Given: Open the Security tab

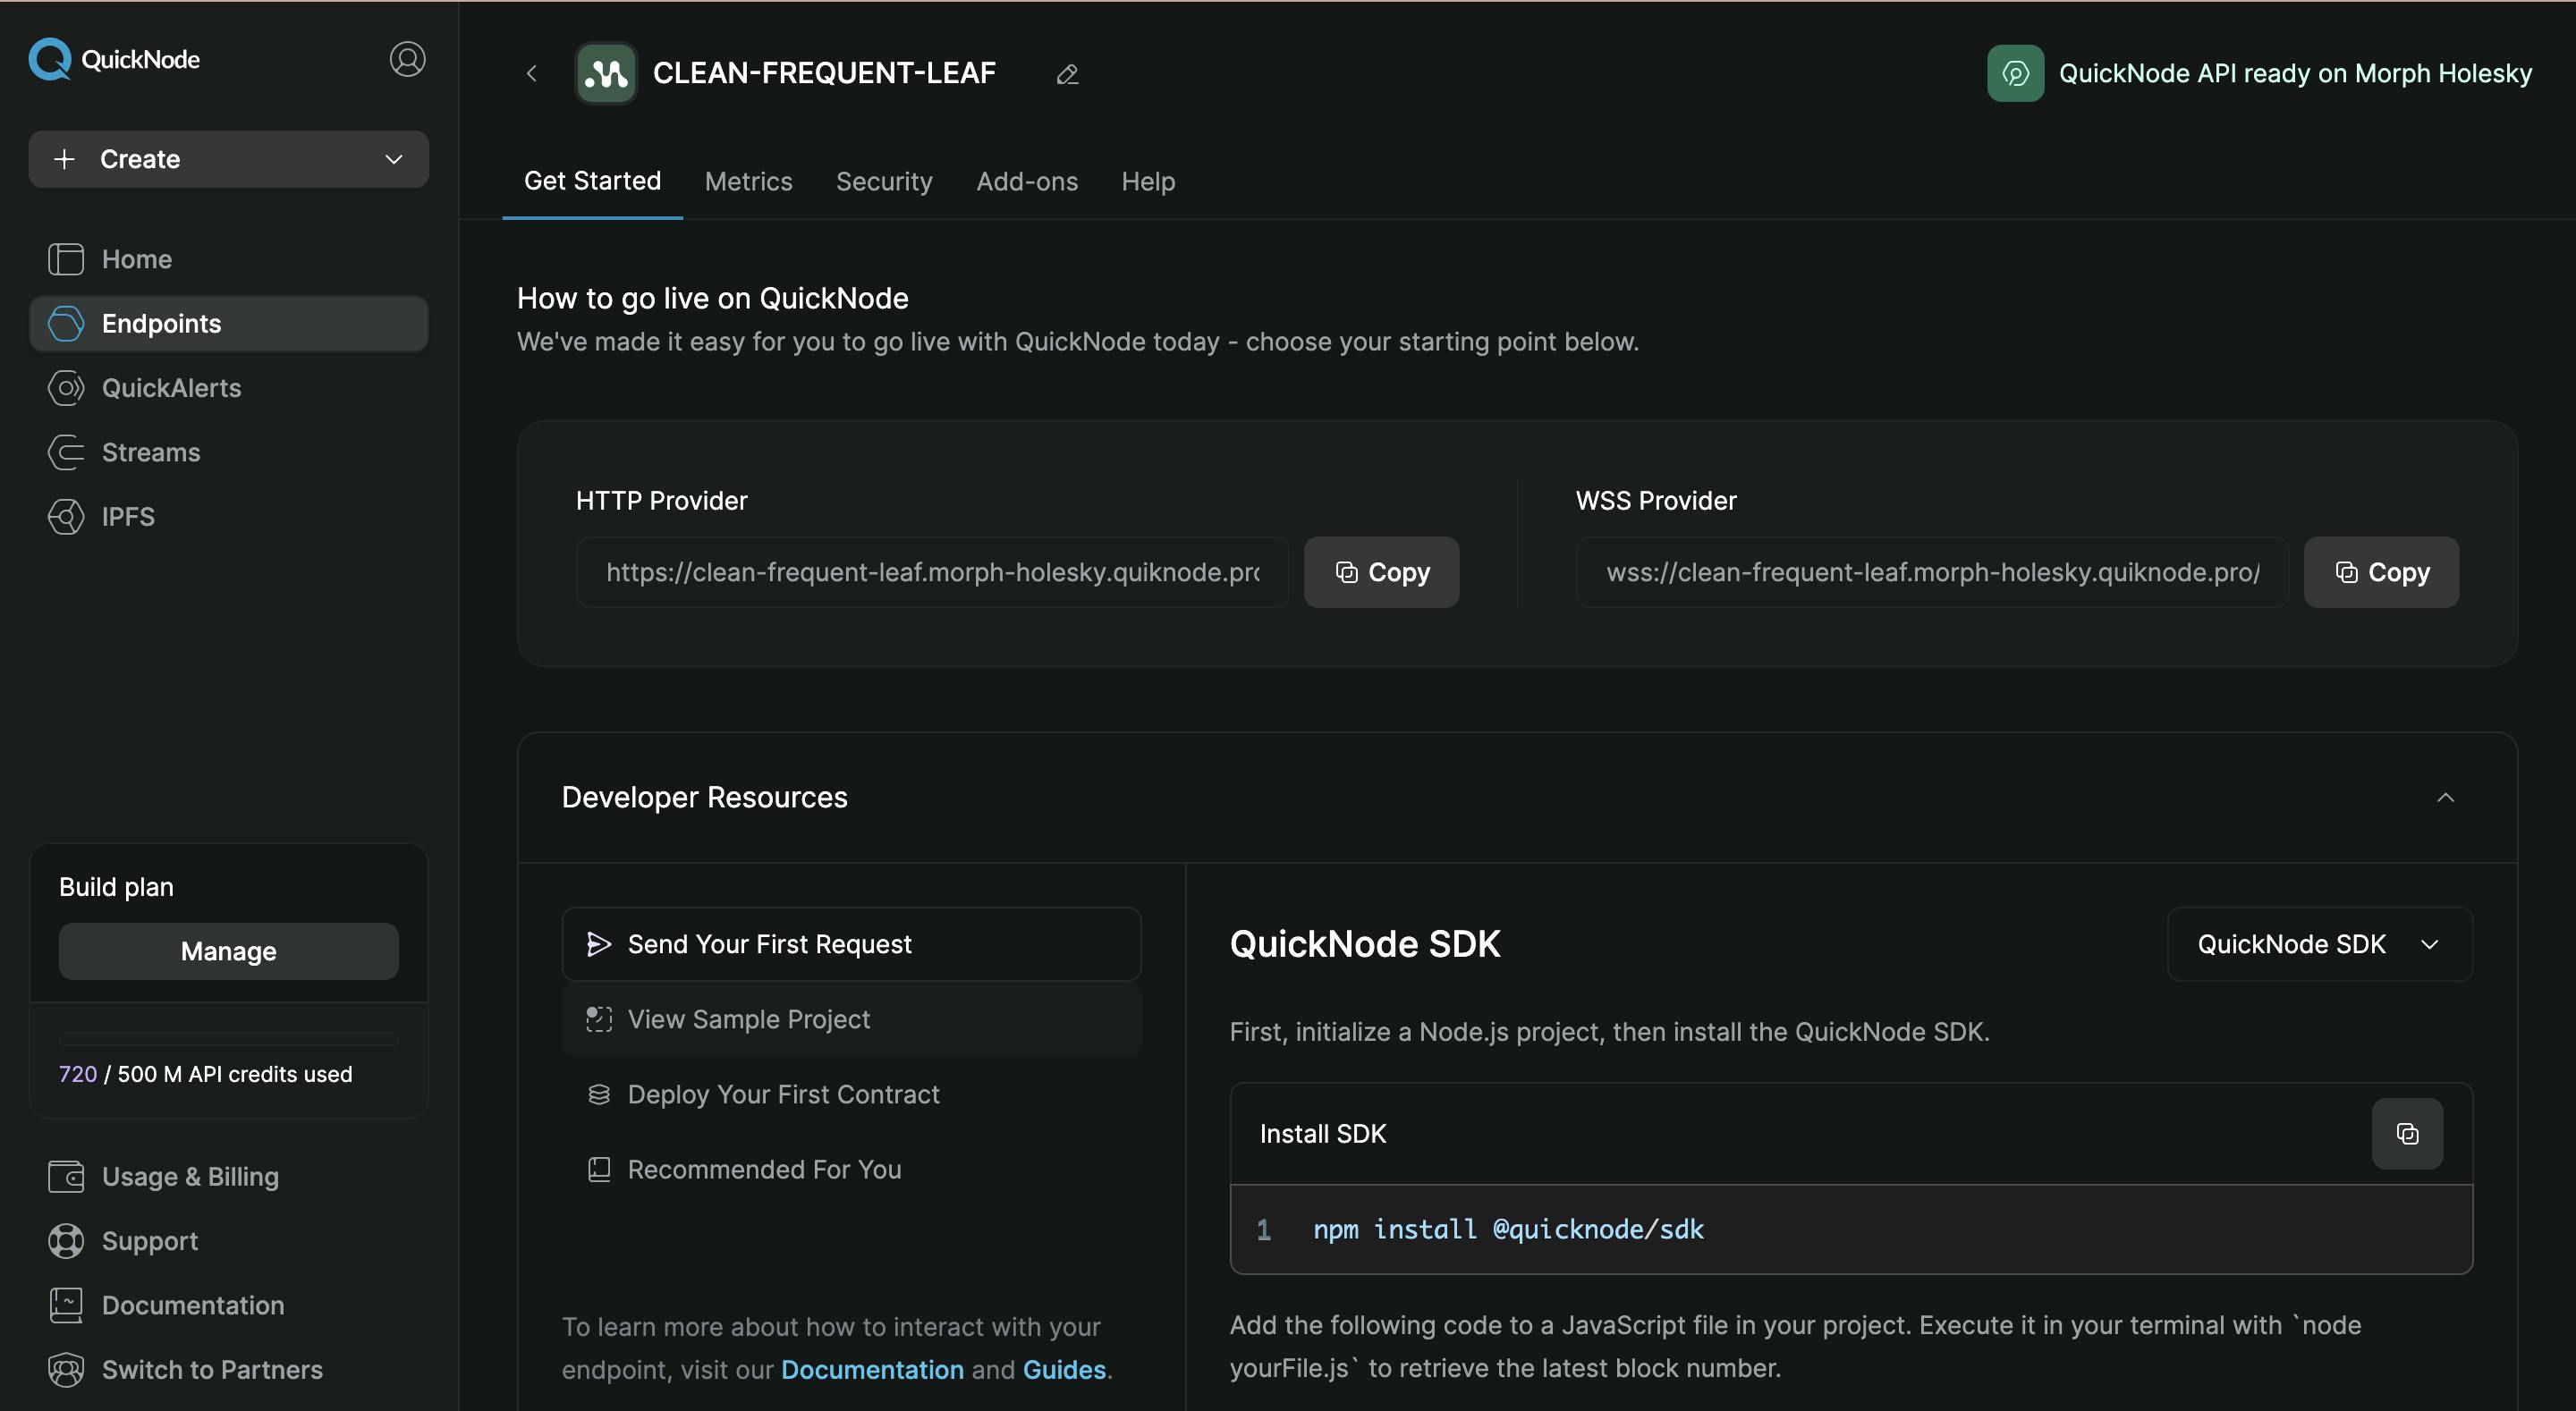Looking at the screenshot, I should pyautogui.click(x=884, y=181).
